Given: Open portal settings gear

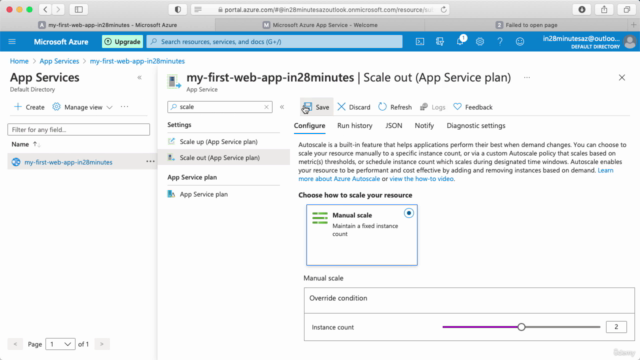Looking at the screenshot, I should click(x=480, y=42).
